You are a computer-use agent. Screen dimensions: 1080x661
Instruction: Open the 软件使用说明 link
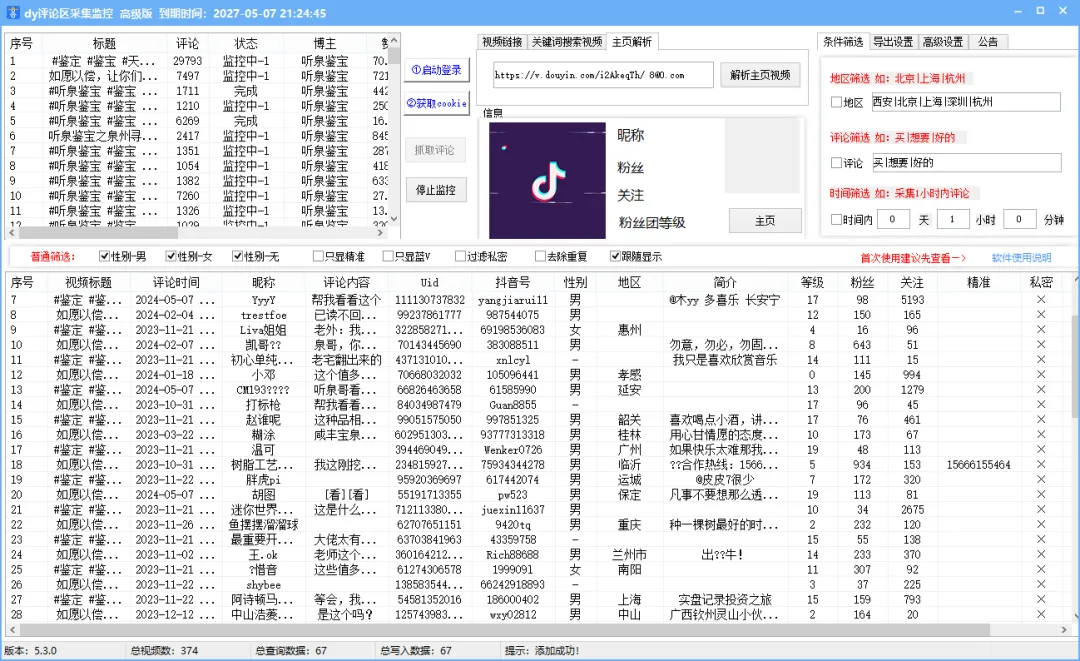[x=1021, y=258]
